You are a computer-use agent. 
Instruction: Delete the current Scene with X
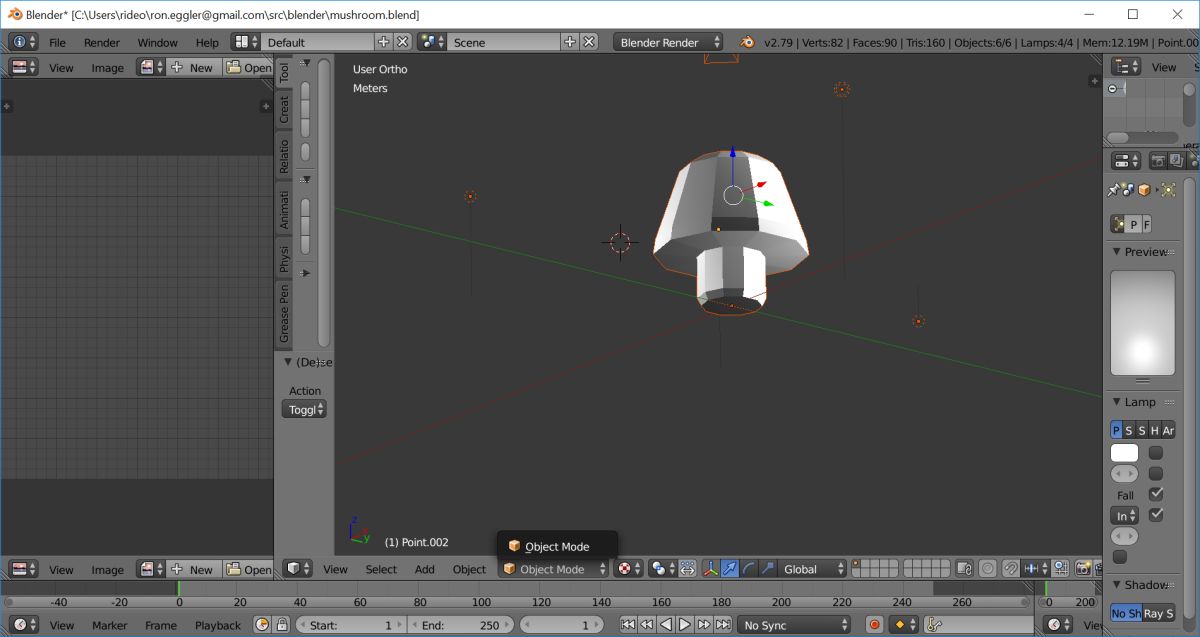589,42
